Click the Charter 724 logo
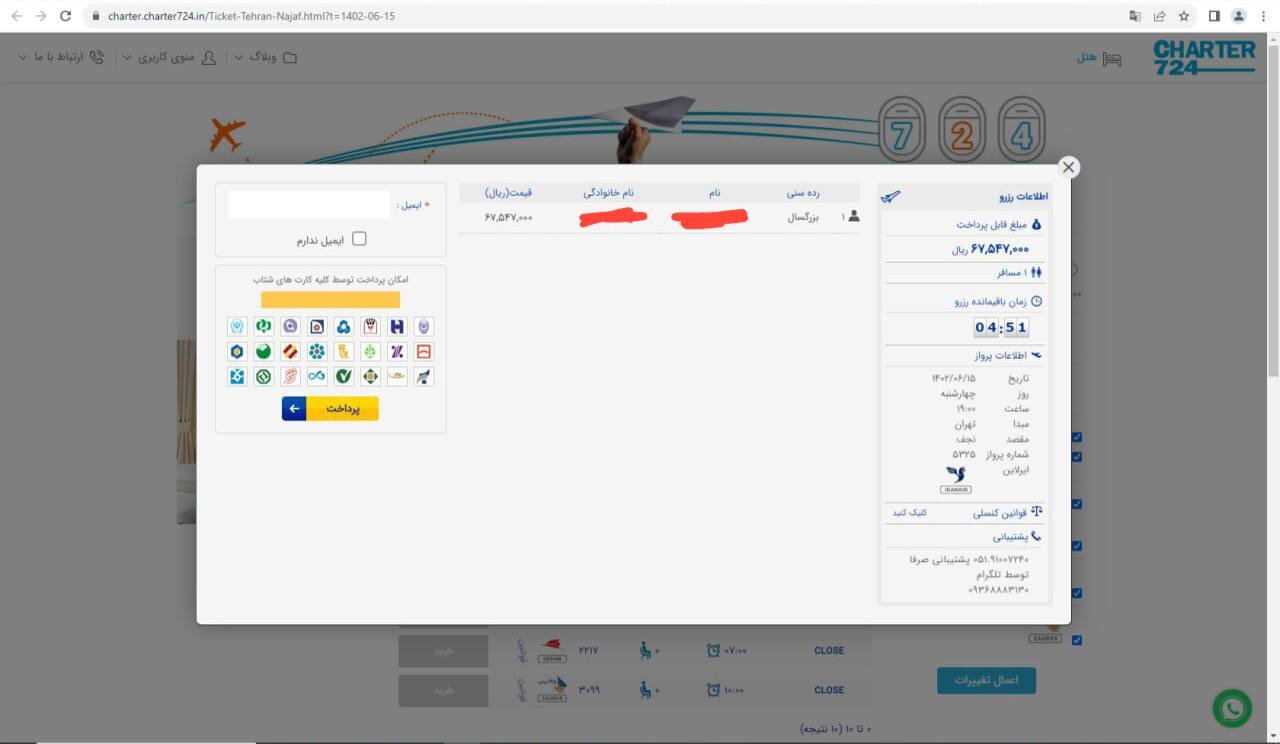The image size is (1280, 744). (1203, 58)
